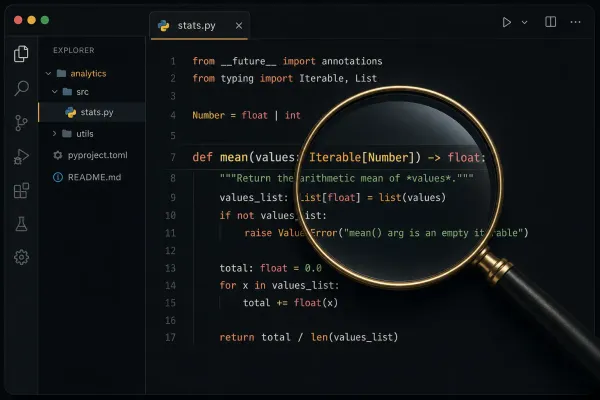
Task: Click the Python icon on stats.py tab
Action: tap(163, 26)
